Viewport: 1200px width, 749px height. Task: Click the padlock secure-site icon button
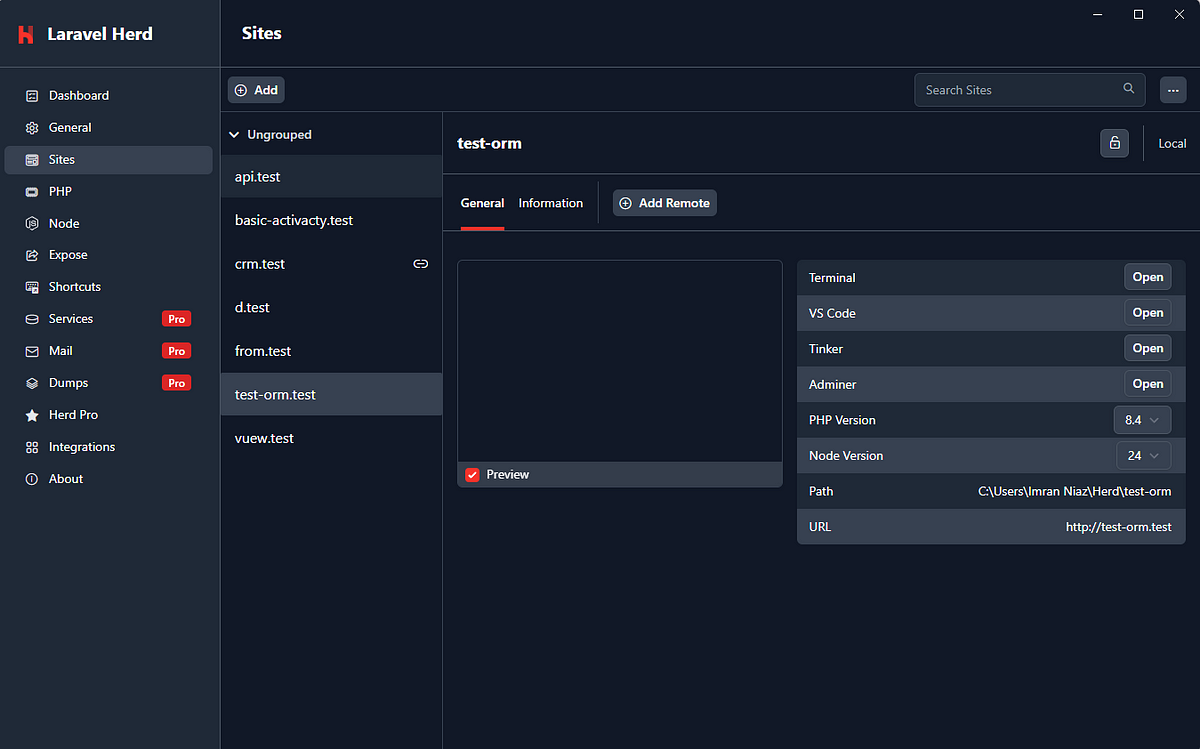pyautogui.click(x=1114, y=143)
